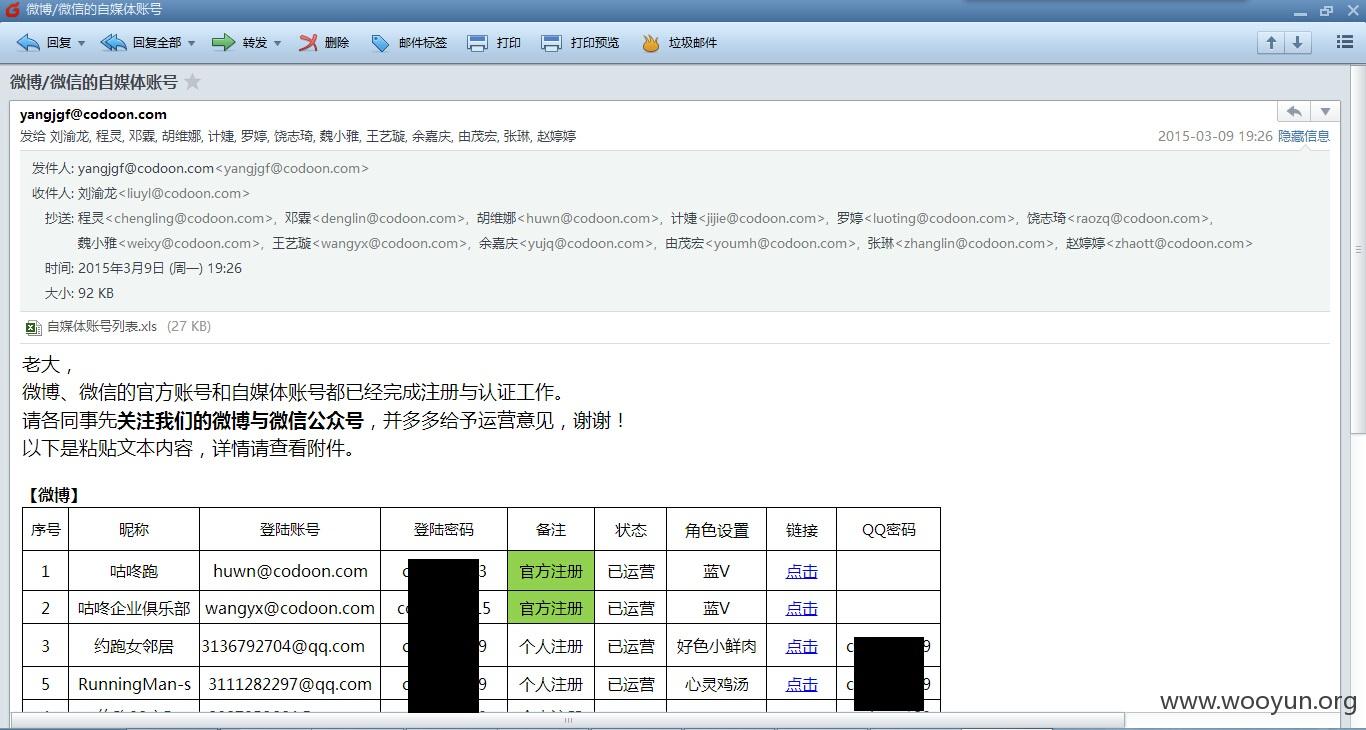The image size is (1366, 730).
Task: Open 邮件标签 tag menu
Action: tap(409, 43)
